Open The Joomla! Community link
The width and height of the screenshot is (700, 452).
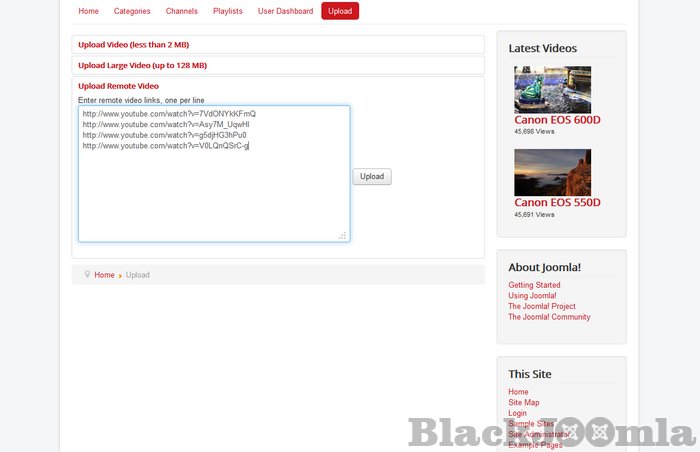[x=549, y=317]
